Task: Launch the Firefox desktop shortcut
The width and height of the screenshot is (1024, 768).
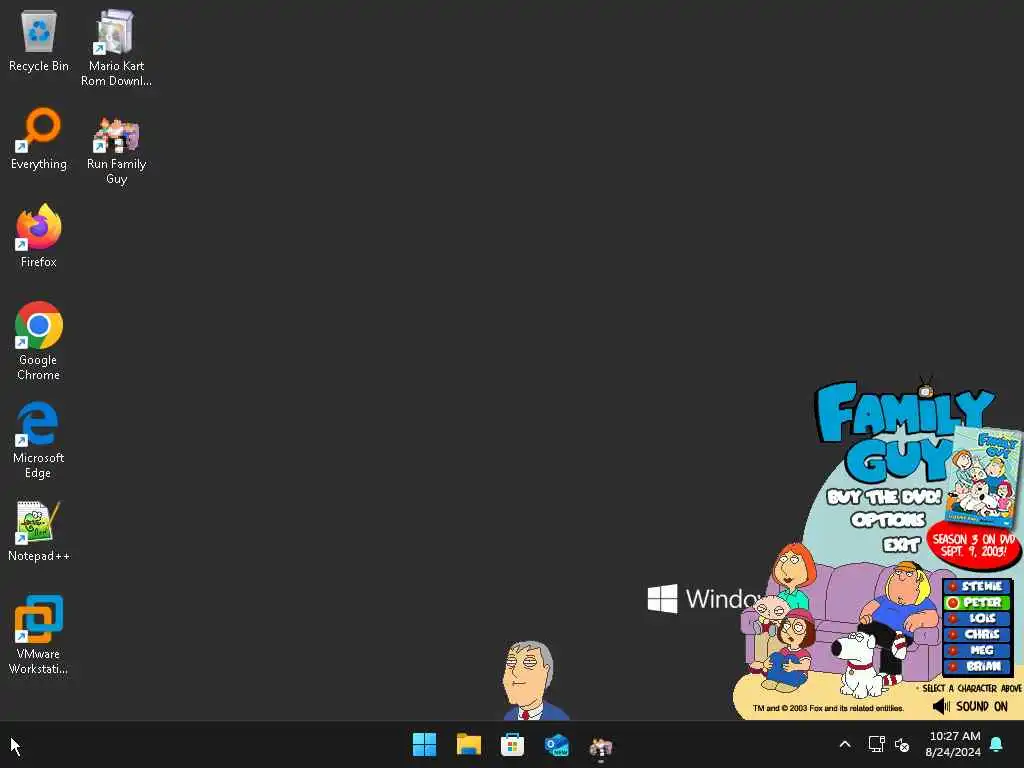Action: (x=39, y=236)
